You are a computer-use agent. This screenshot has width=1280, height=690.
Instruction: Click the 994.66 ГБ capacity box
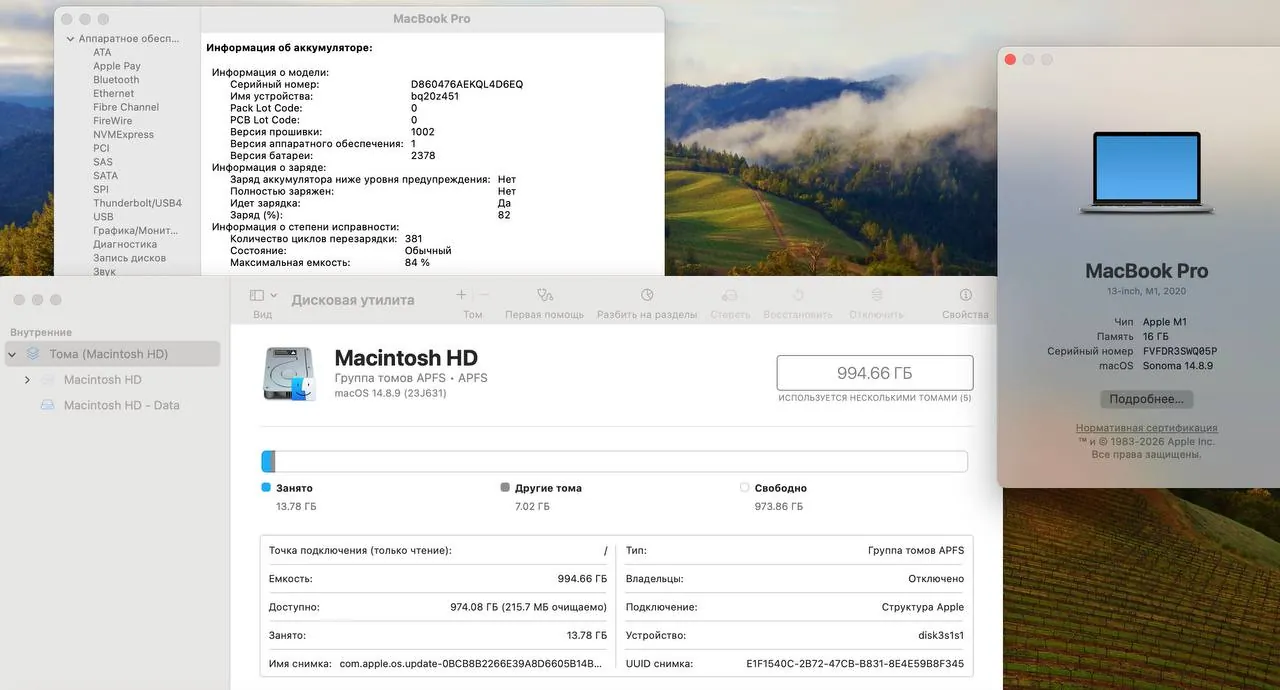875,373
